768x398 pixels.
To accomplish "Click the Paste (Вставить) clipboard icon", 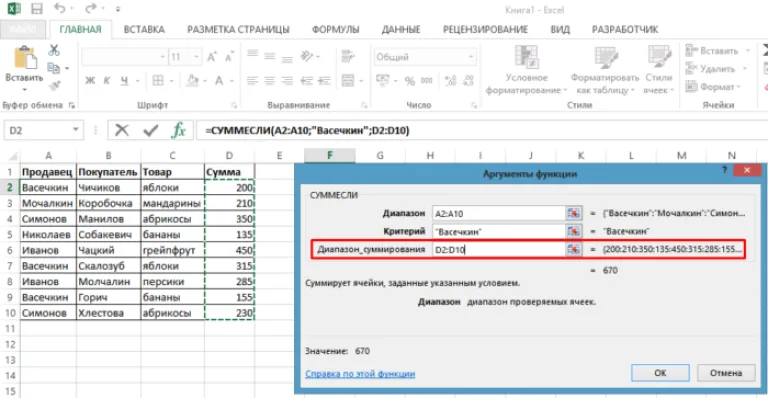I will [24, 58].
